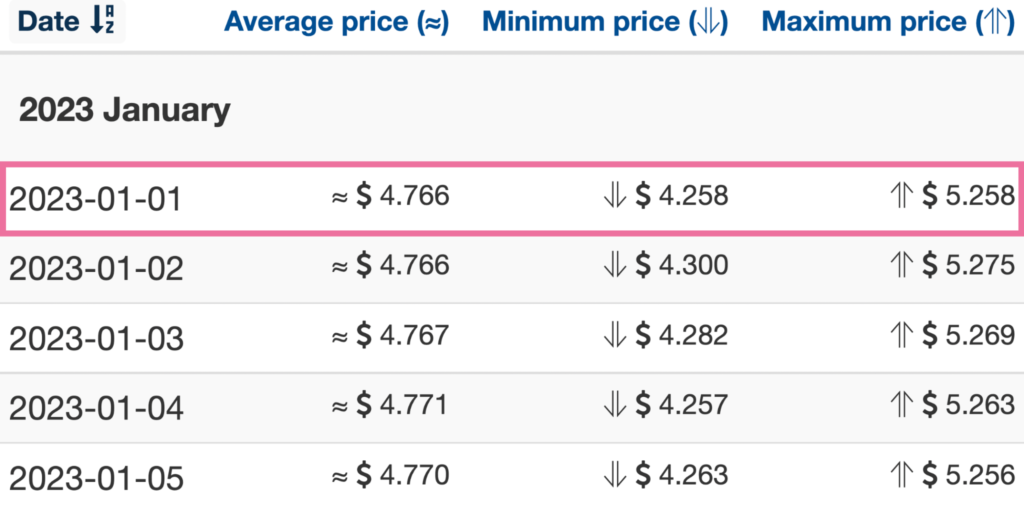Click the down arrow icon beside $4.300

point(615,265)
